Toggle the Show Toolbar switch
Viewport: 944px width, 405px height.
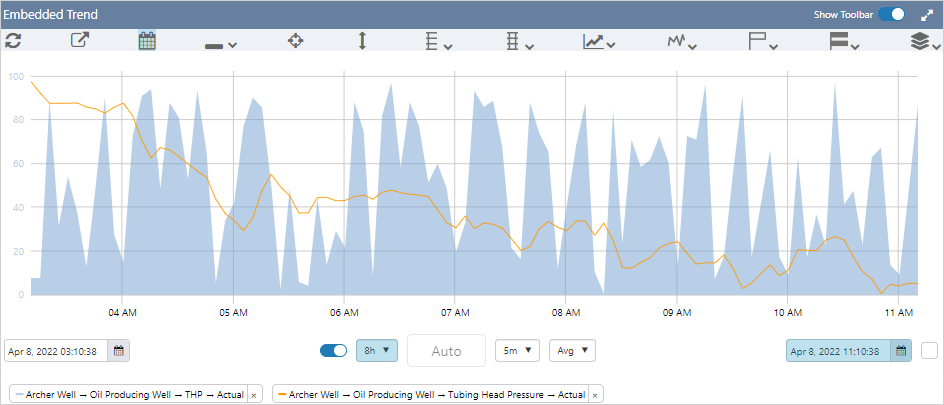[891, 14]
